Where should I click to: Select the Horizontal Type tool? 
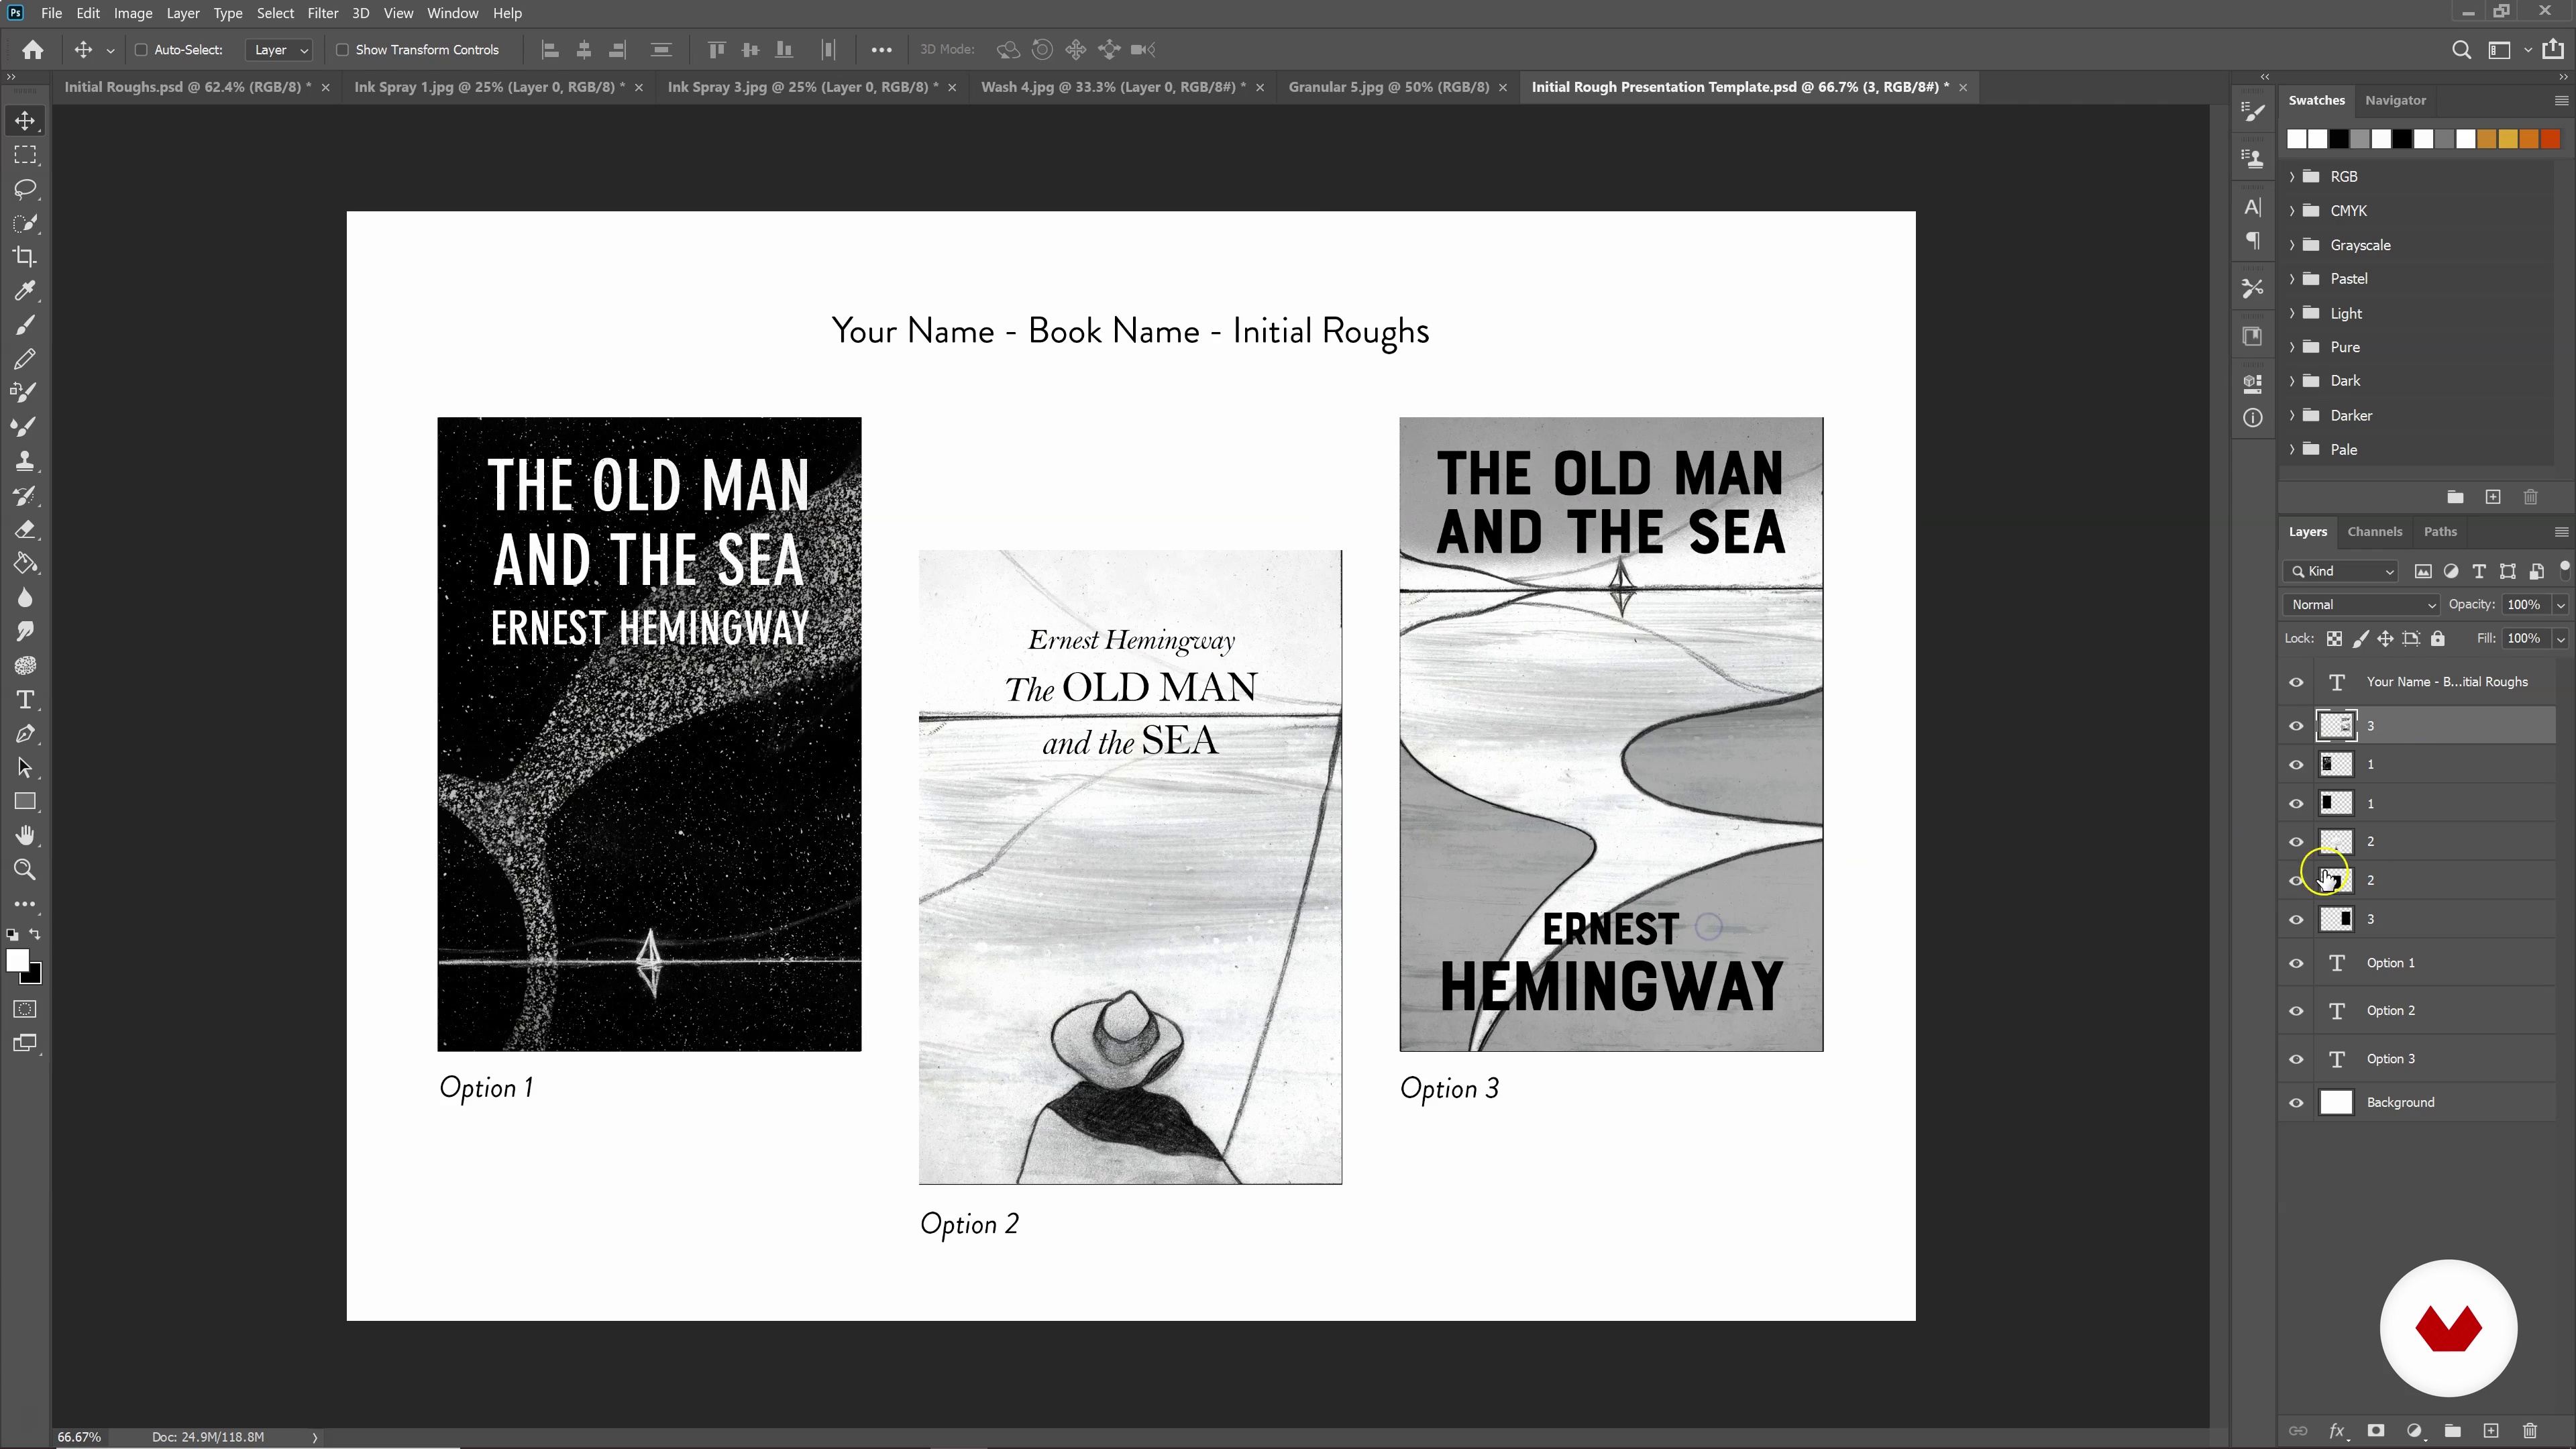(x=25, y=699)
